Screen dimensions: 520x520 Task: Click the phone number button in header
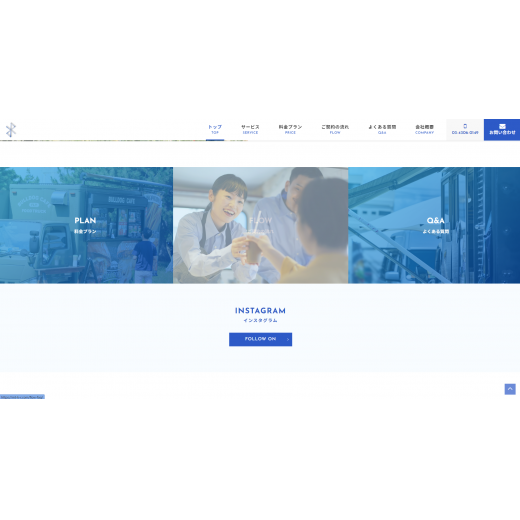click(465, 130)
